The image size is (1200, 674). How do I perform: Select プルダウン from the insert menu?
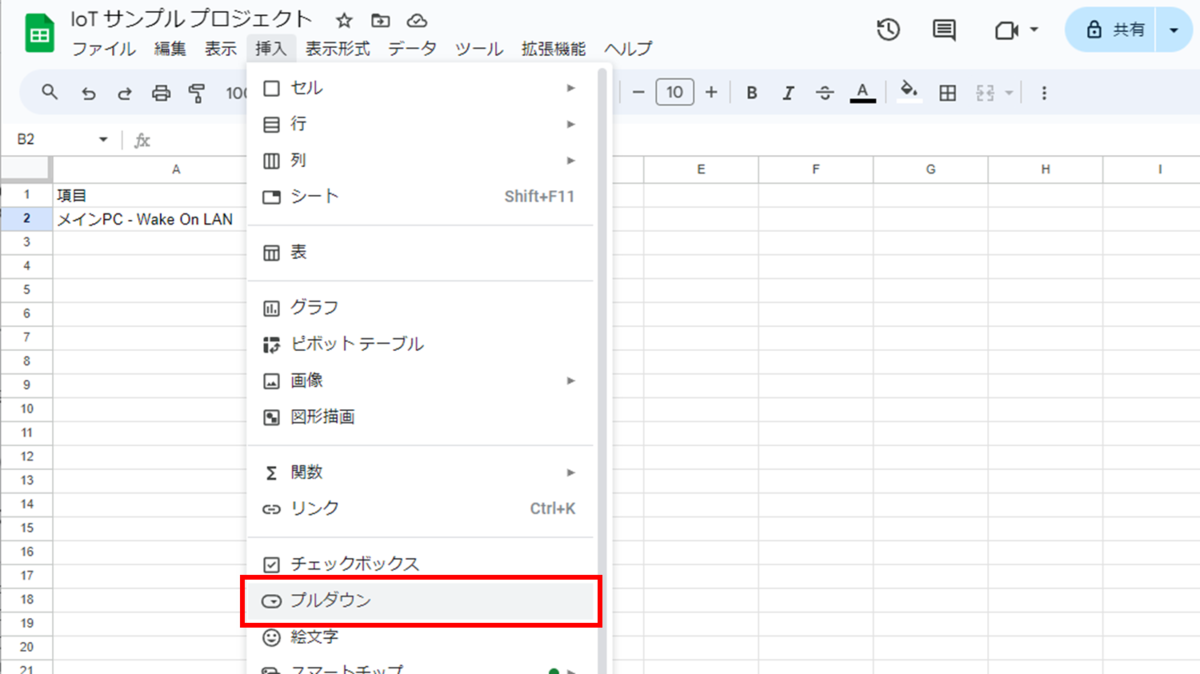421,600
